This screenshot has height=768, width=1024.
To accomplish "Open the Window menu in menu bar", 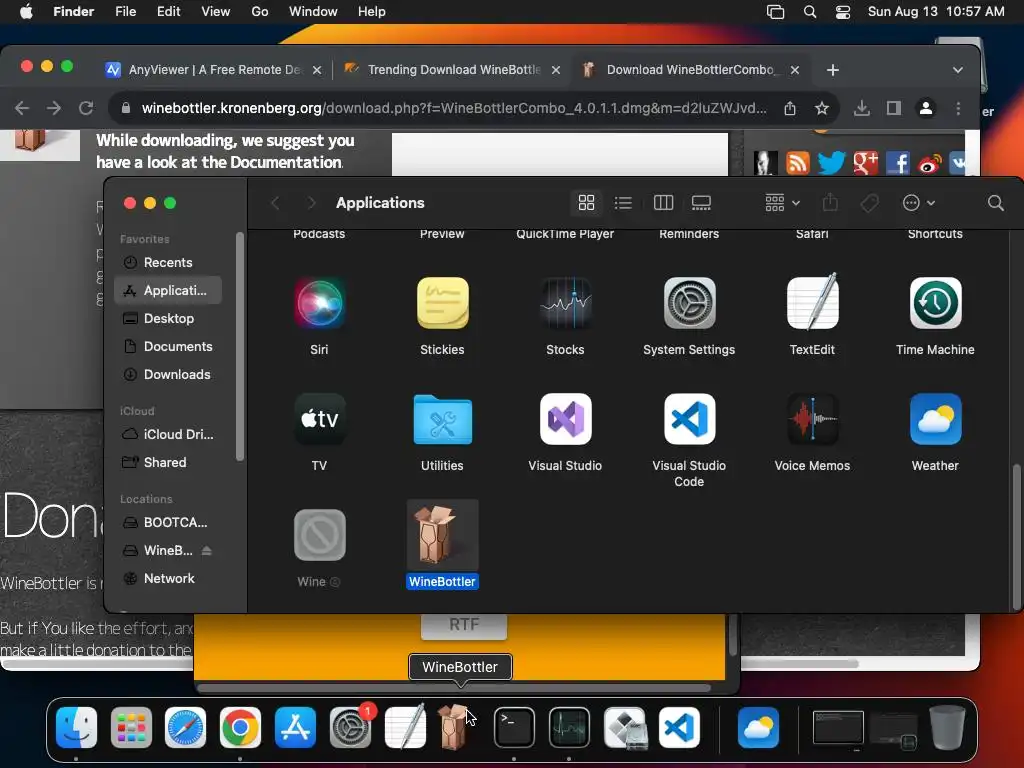I will coord(313,12).
